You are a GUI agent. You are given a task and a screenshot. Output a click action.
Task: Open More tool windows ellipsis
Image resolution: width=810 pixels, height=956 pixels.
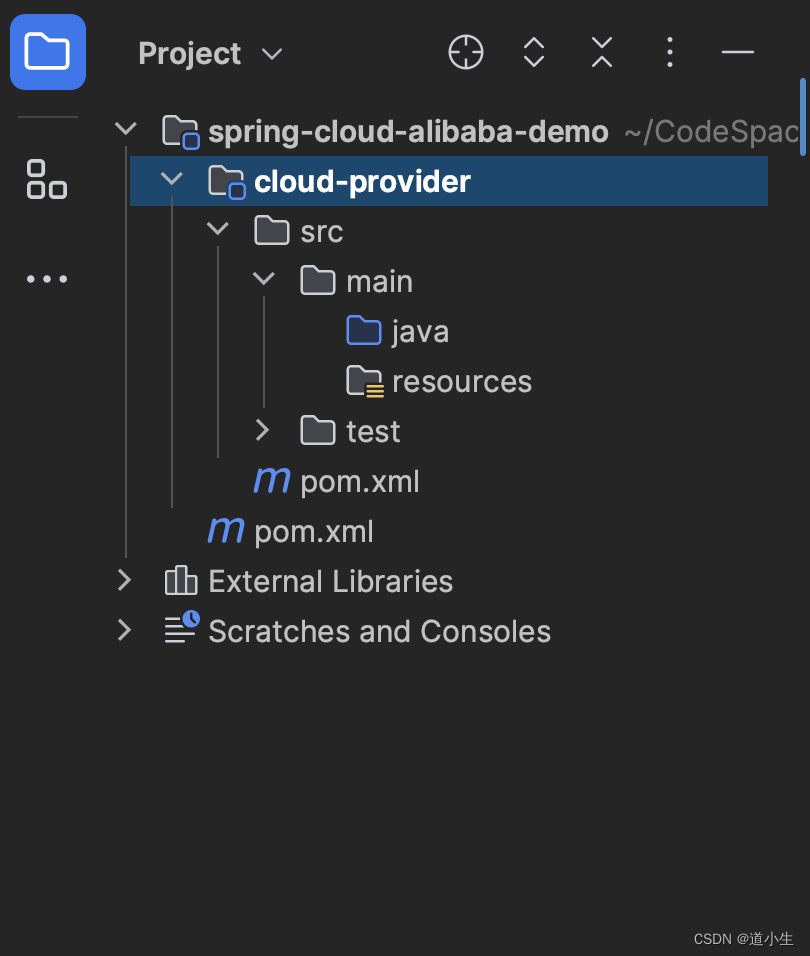click(47, 279)
